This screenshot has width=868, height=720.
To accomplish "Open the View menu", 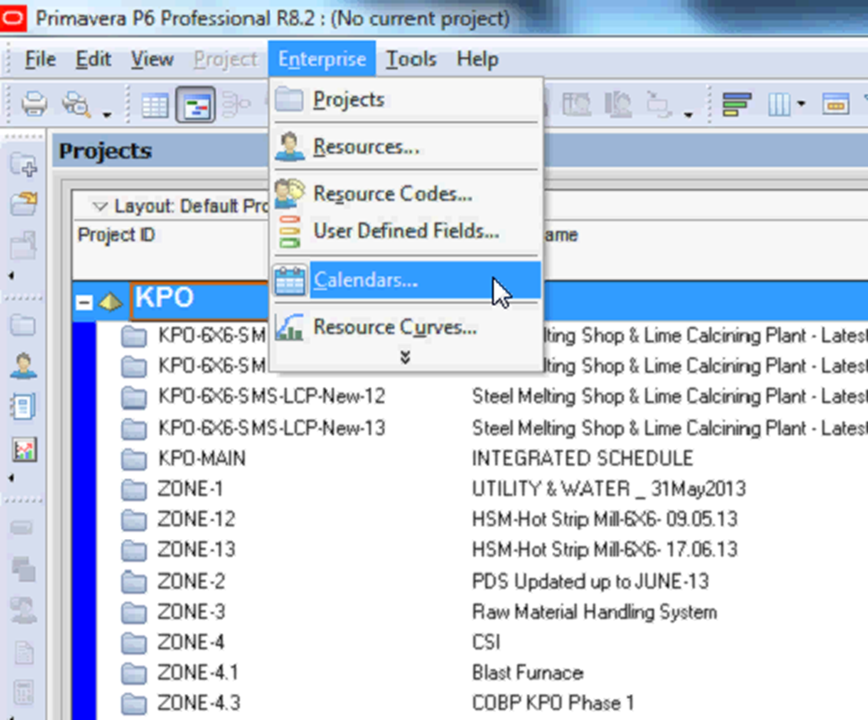I will click(152, 59).
